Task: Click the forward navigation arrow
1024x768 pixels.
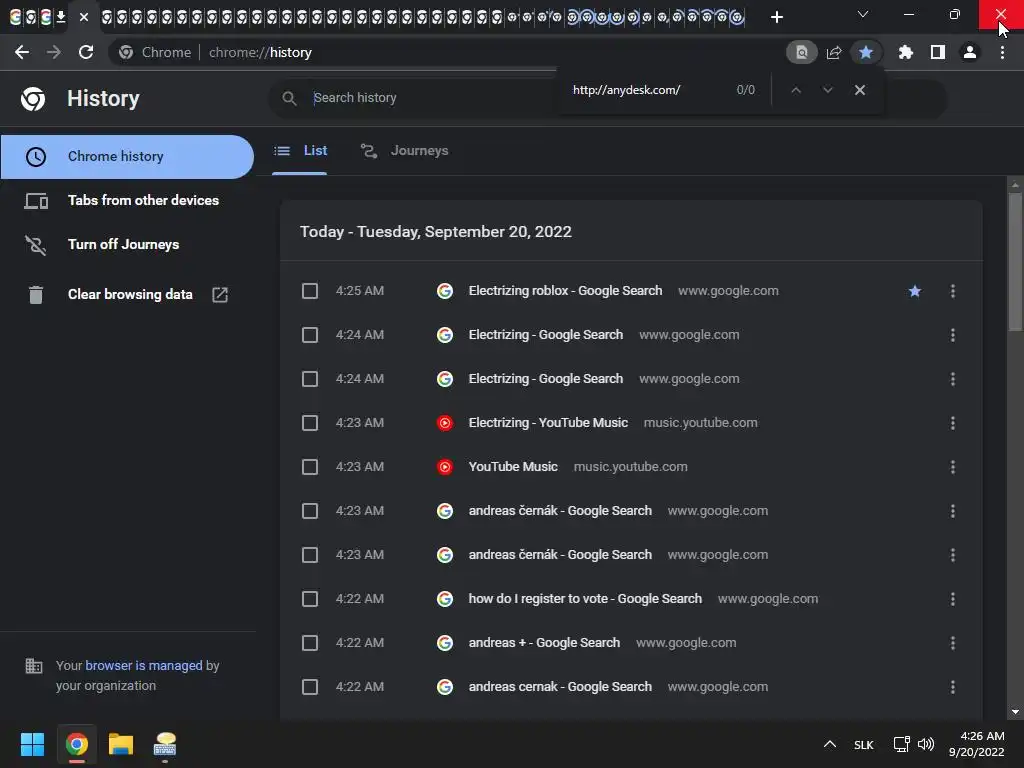Action: click(x=54, y=52)
